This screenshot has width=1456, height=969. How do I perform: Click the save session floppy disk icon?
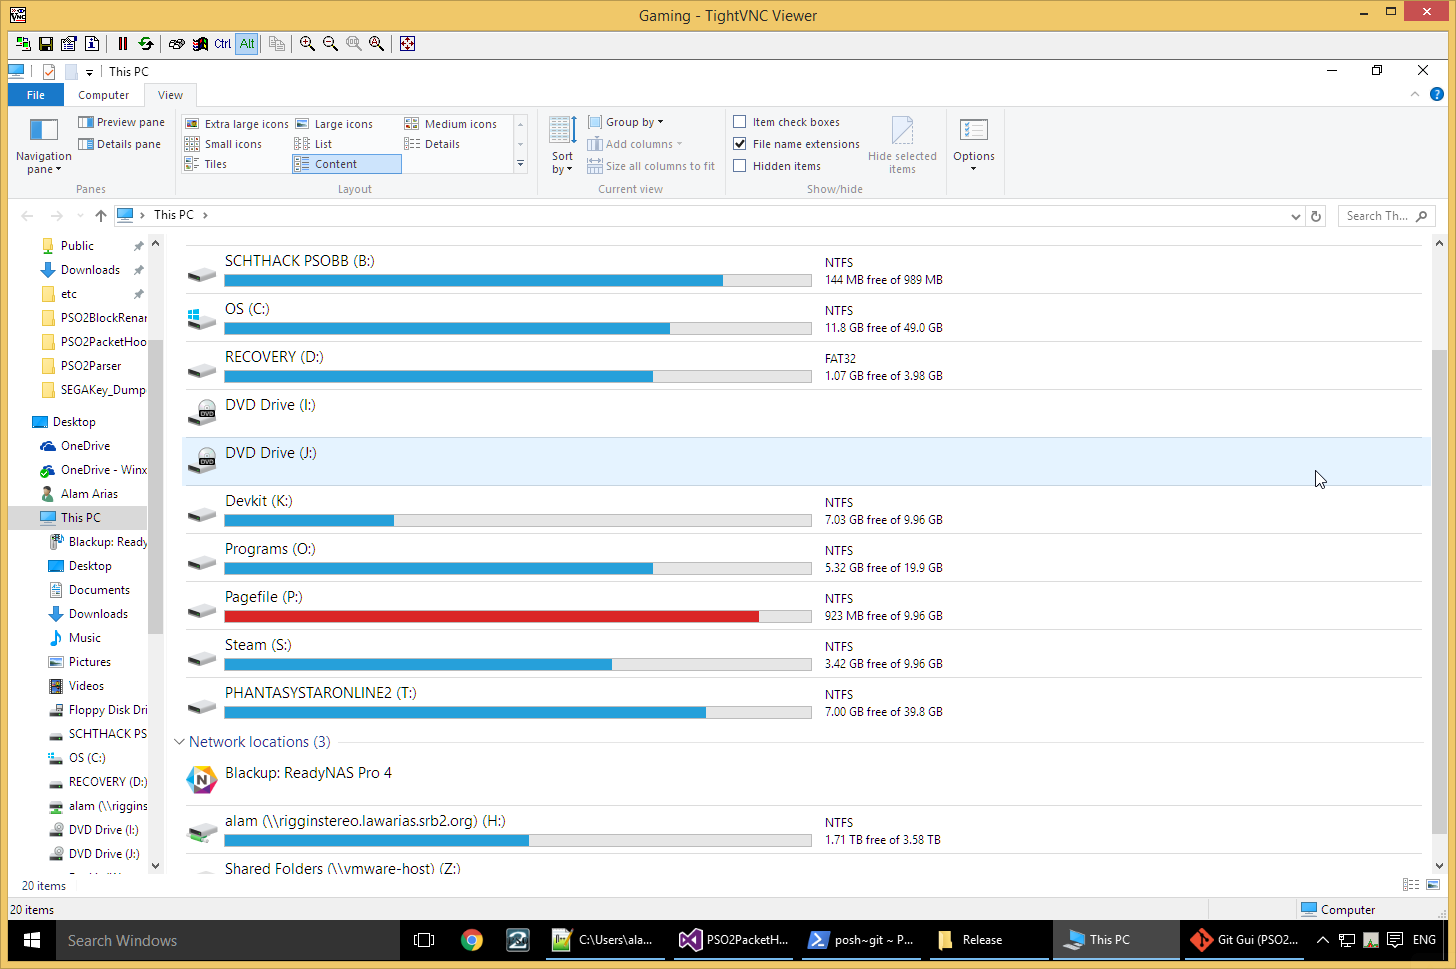46,43
